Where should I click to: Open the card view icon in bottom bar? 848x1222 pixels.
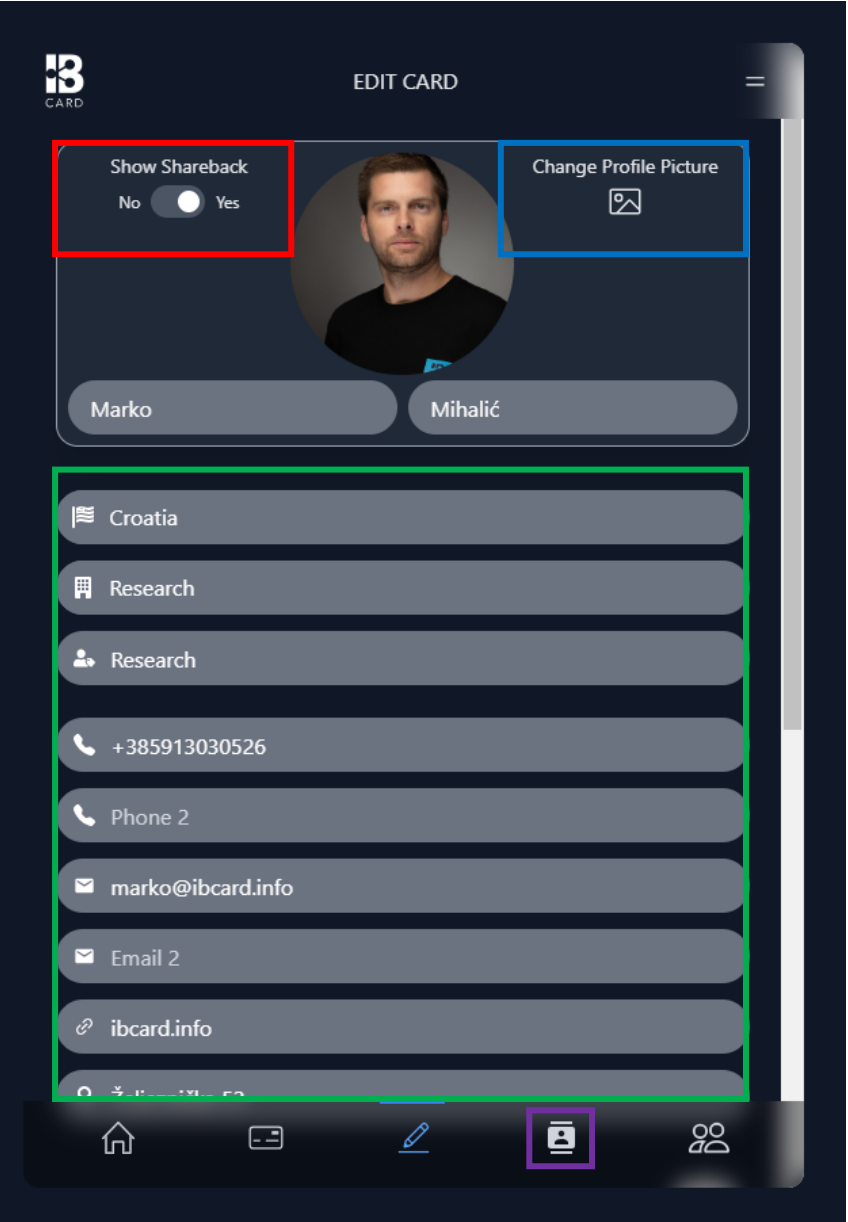click(266, 1138)
